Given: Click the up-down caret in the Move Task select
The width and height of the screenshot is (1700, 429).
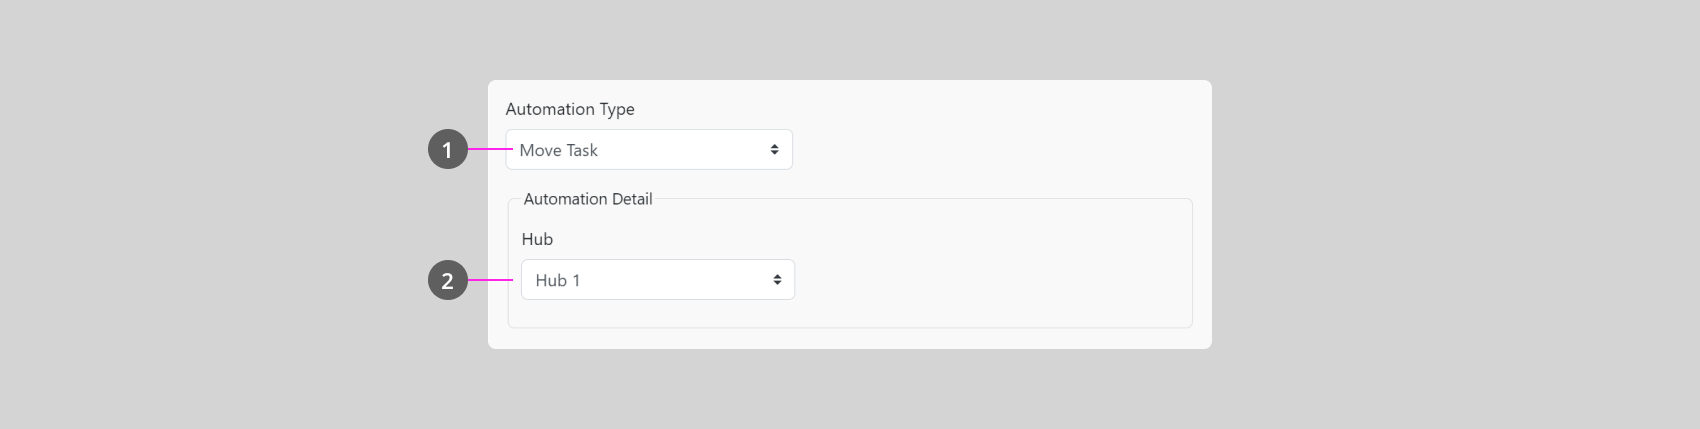Looking at the screenshot, I should (x=774, y=150).
